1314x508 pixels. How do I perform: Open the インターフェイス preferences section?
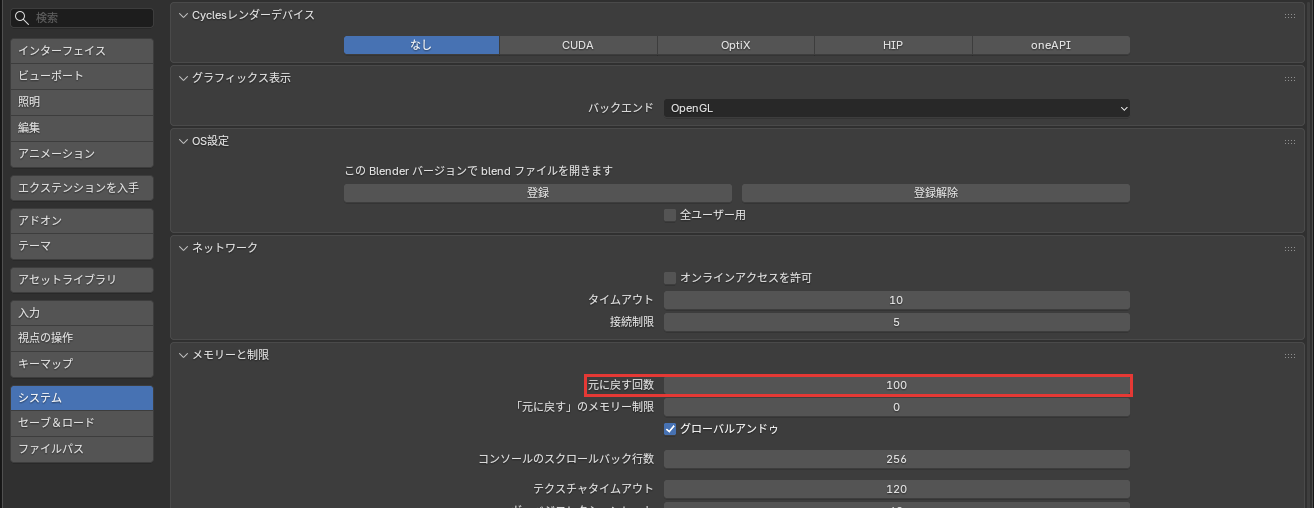(x=82, y=51)
